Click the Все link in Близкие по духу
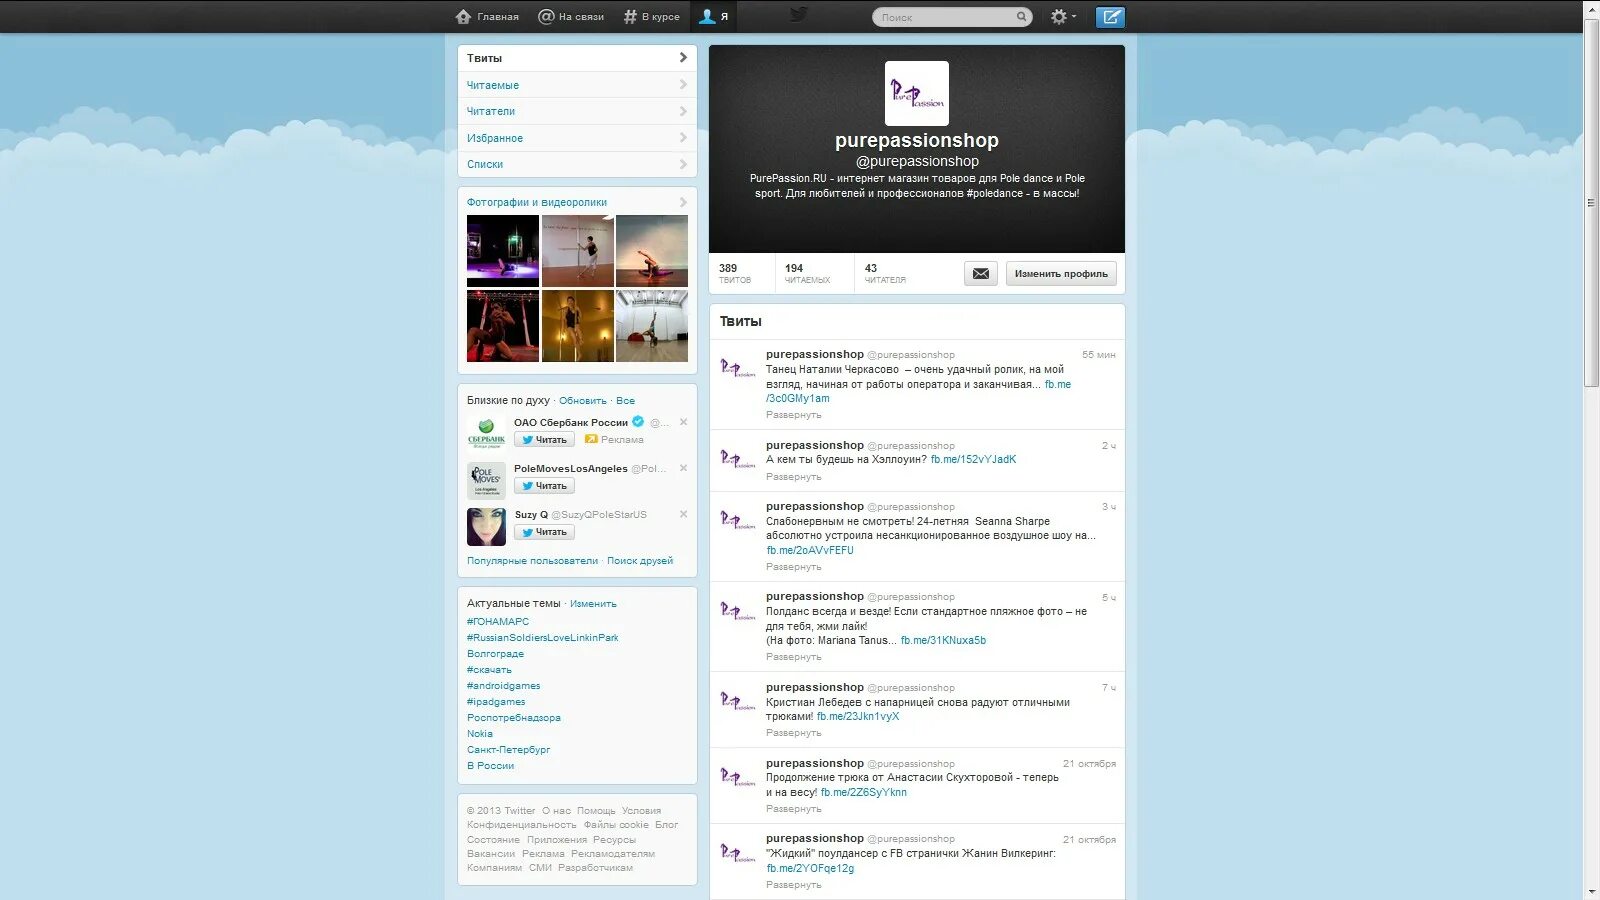This screenshot has height=900, width=1600. [625, 401]
